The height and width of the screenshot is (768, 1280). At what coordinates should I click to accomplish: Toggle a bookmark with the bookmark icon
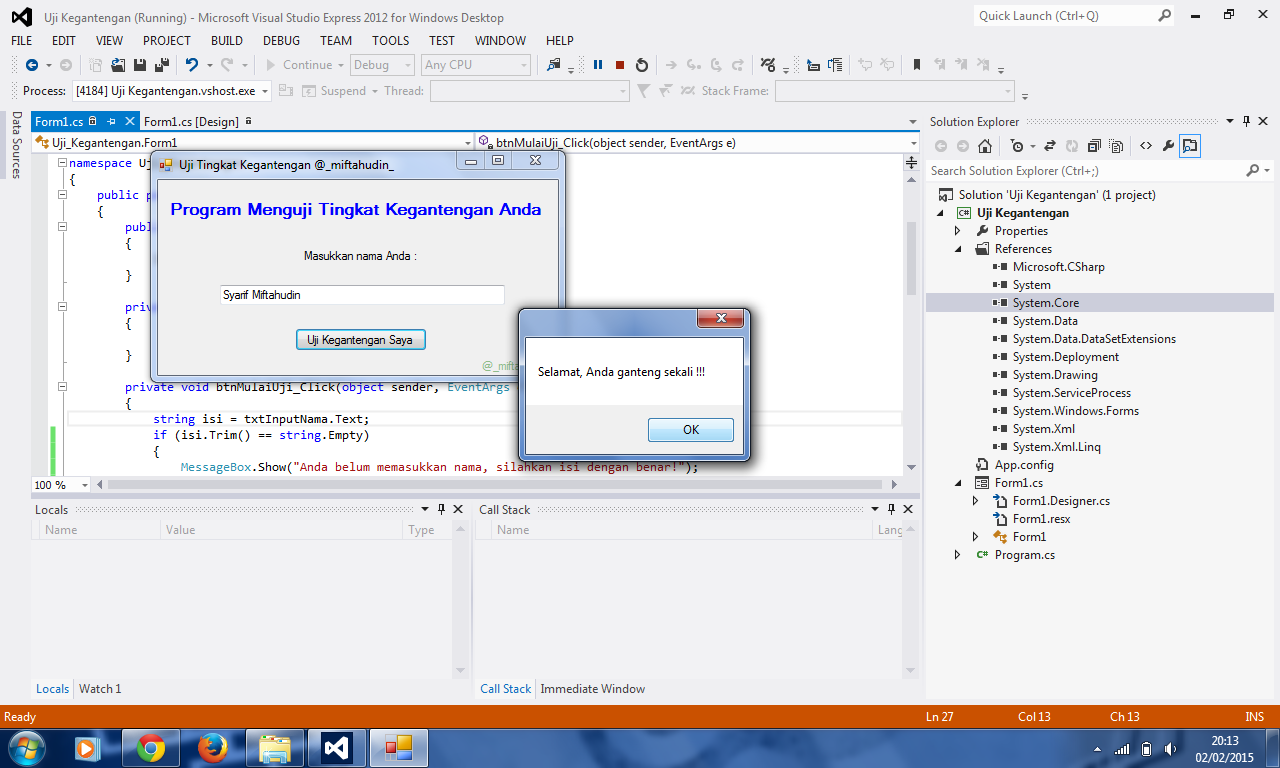tap(916, 64)
